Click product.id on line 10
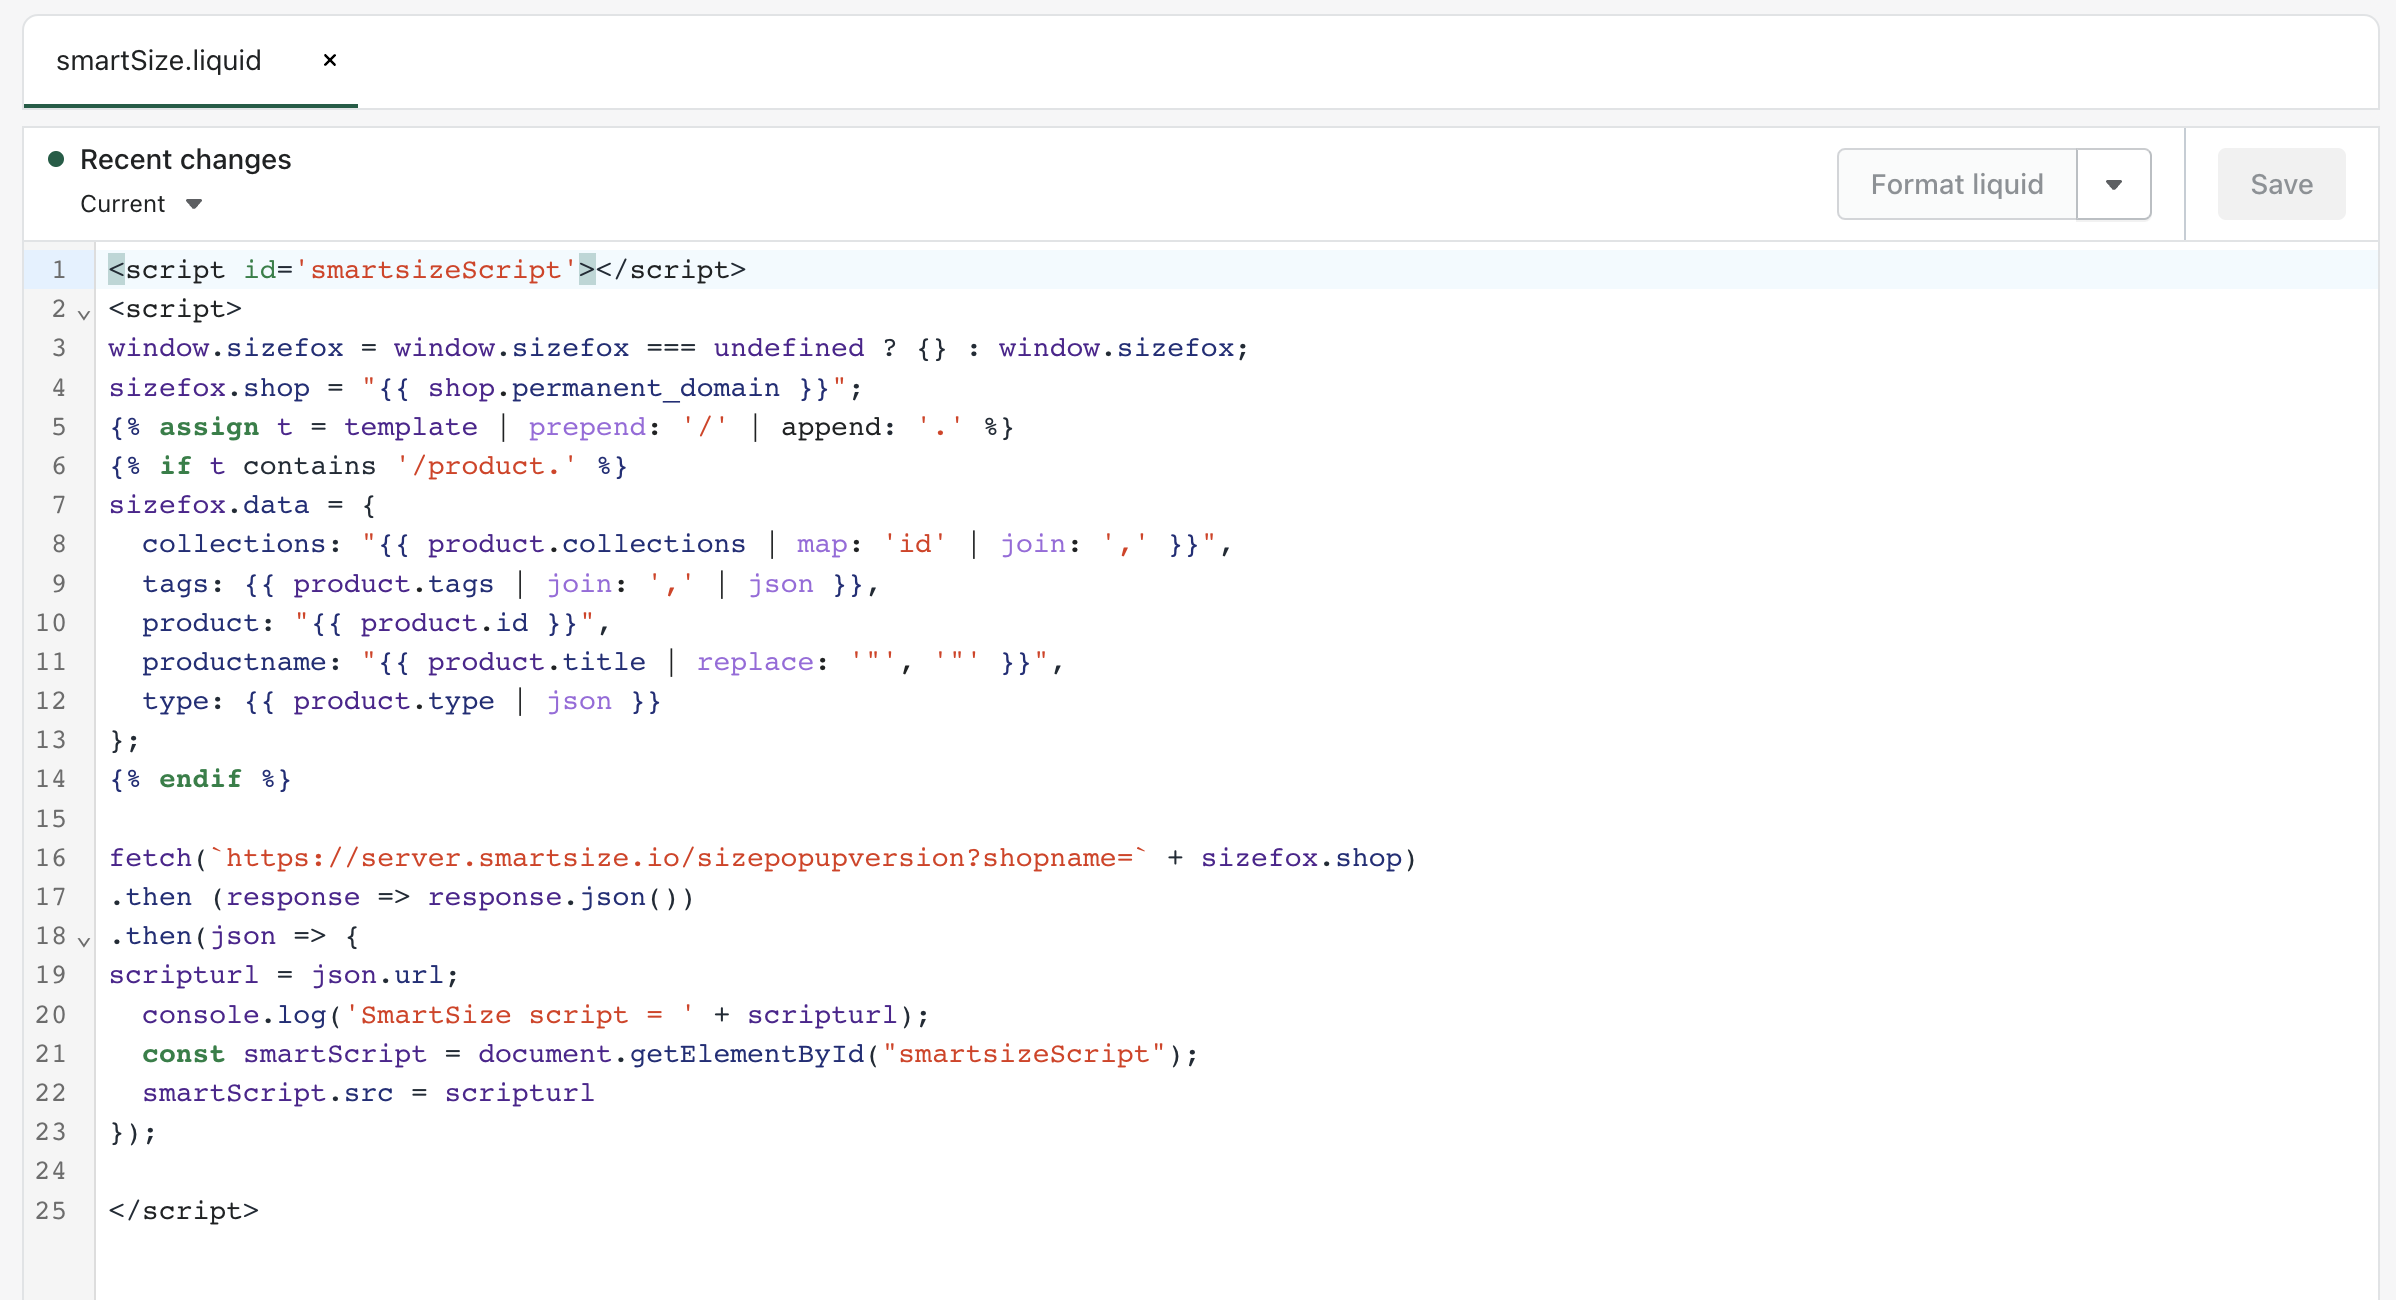 point(444,623)
